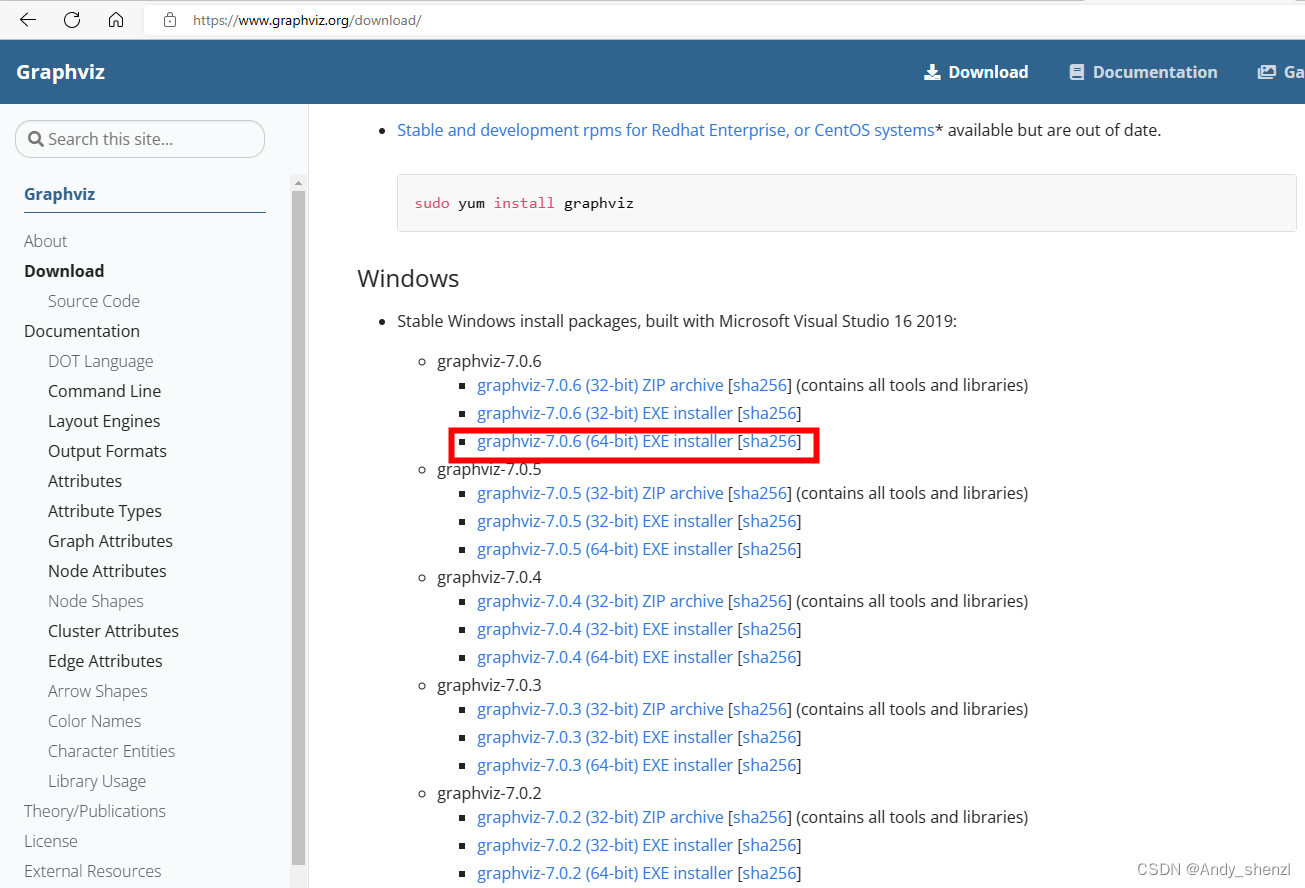This screenshot has height=888, width=1305.
Task: Download graphviz-7.0.4 (32-bit) ZIP archive
Action: (x=600, y=601)
